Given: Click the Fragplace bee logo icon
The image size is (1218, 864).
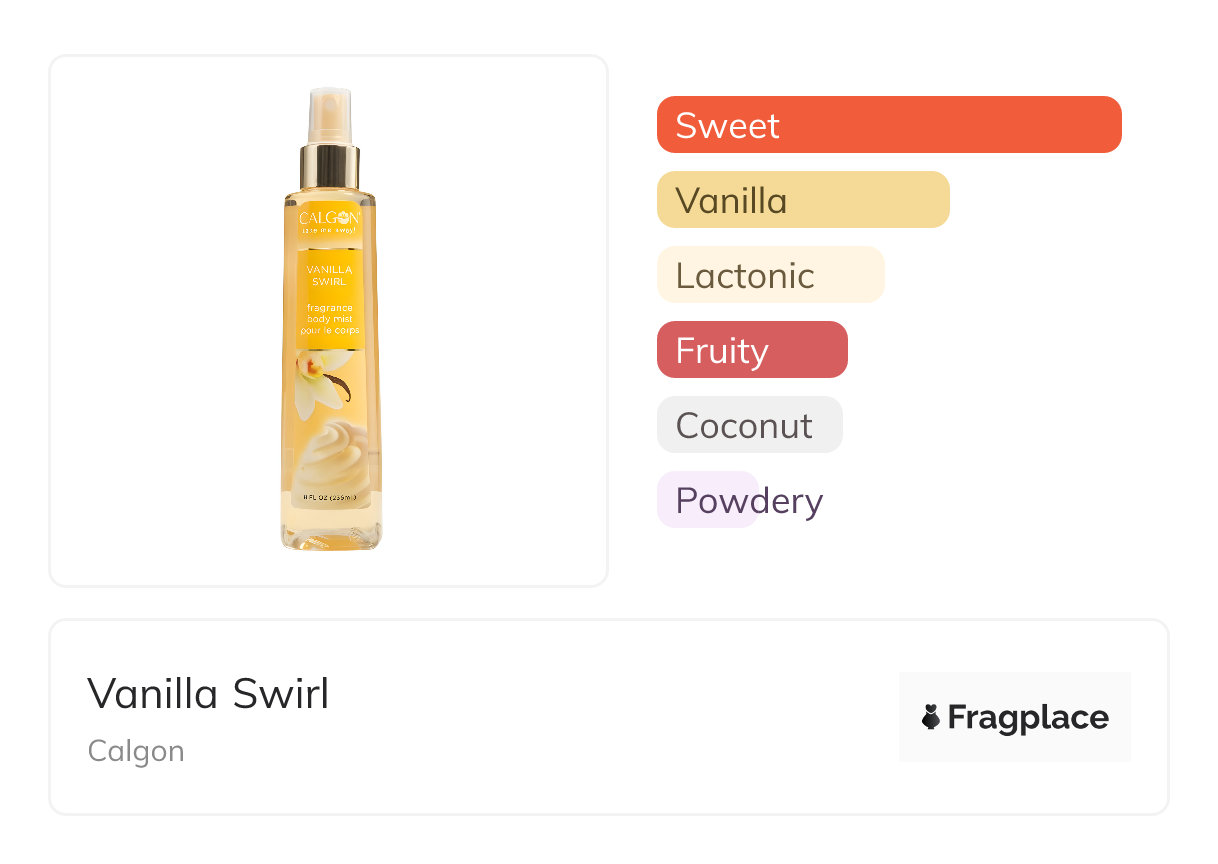Looking at the screenshot, I should point(931,717).
